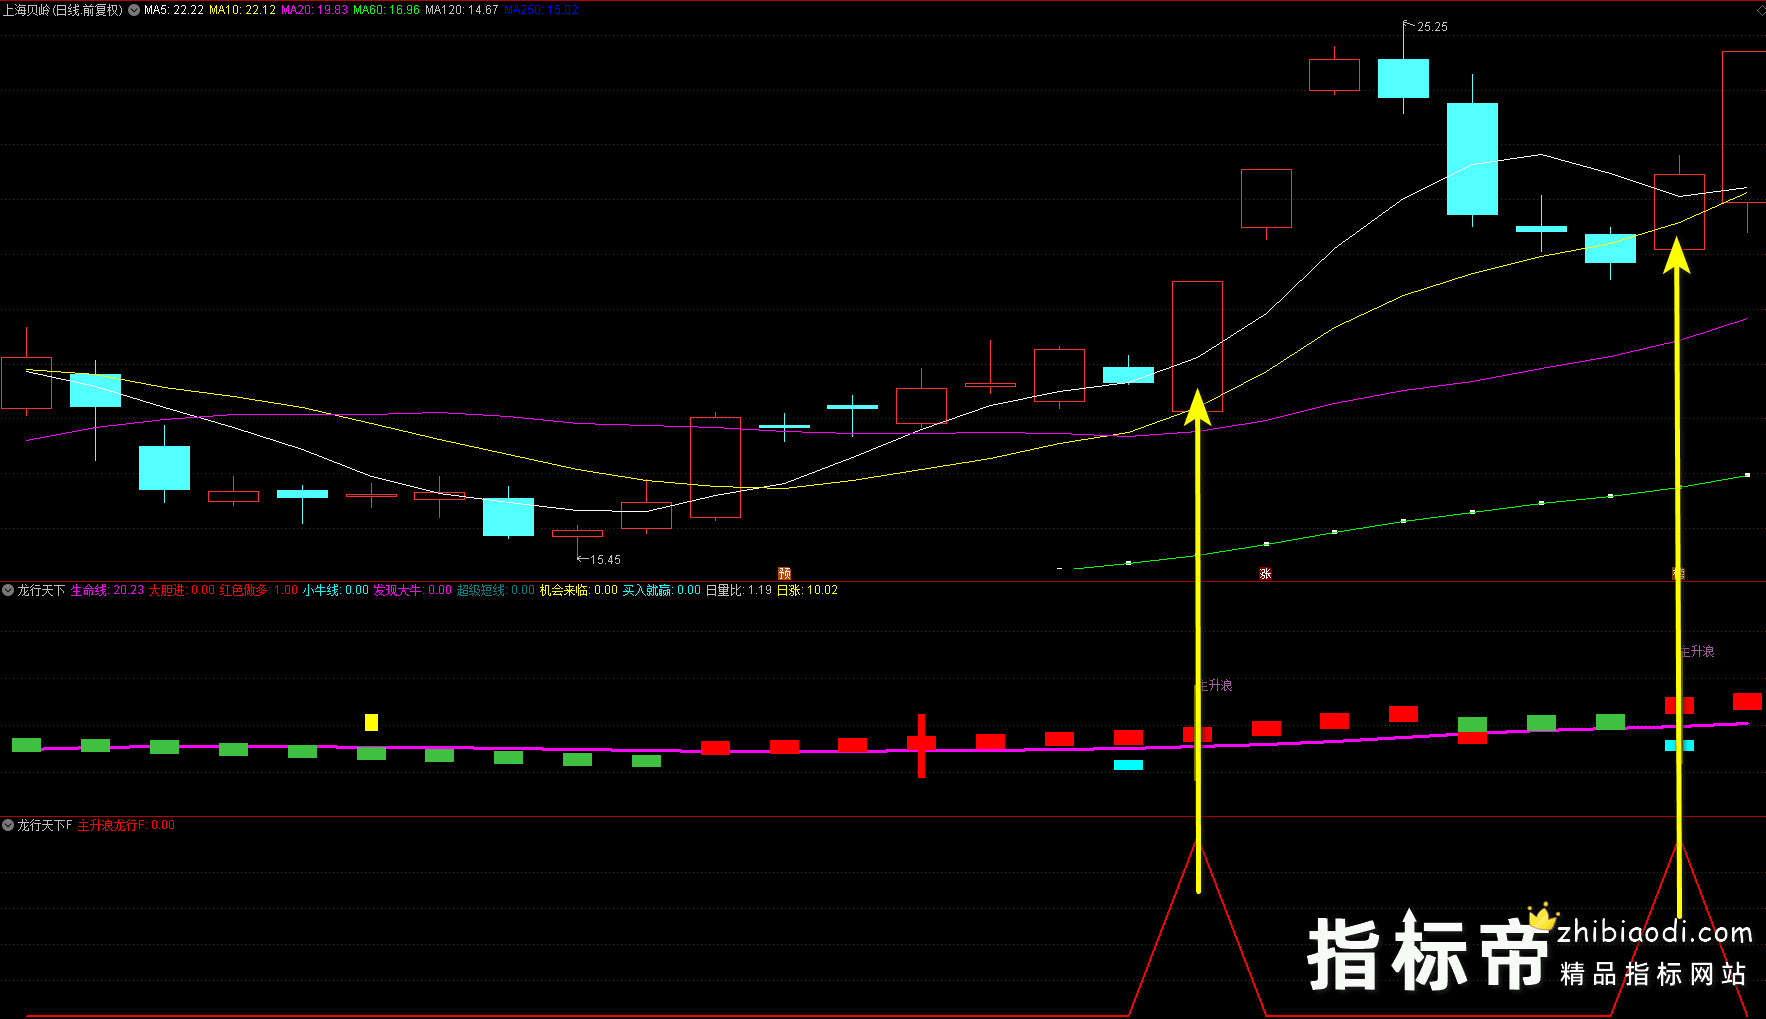Screen dimensions: 1766x1019
Task: Open the 龙行天下F panel dropdown arrow
Action: [x=8, y=825]
